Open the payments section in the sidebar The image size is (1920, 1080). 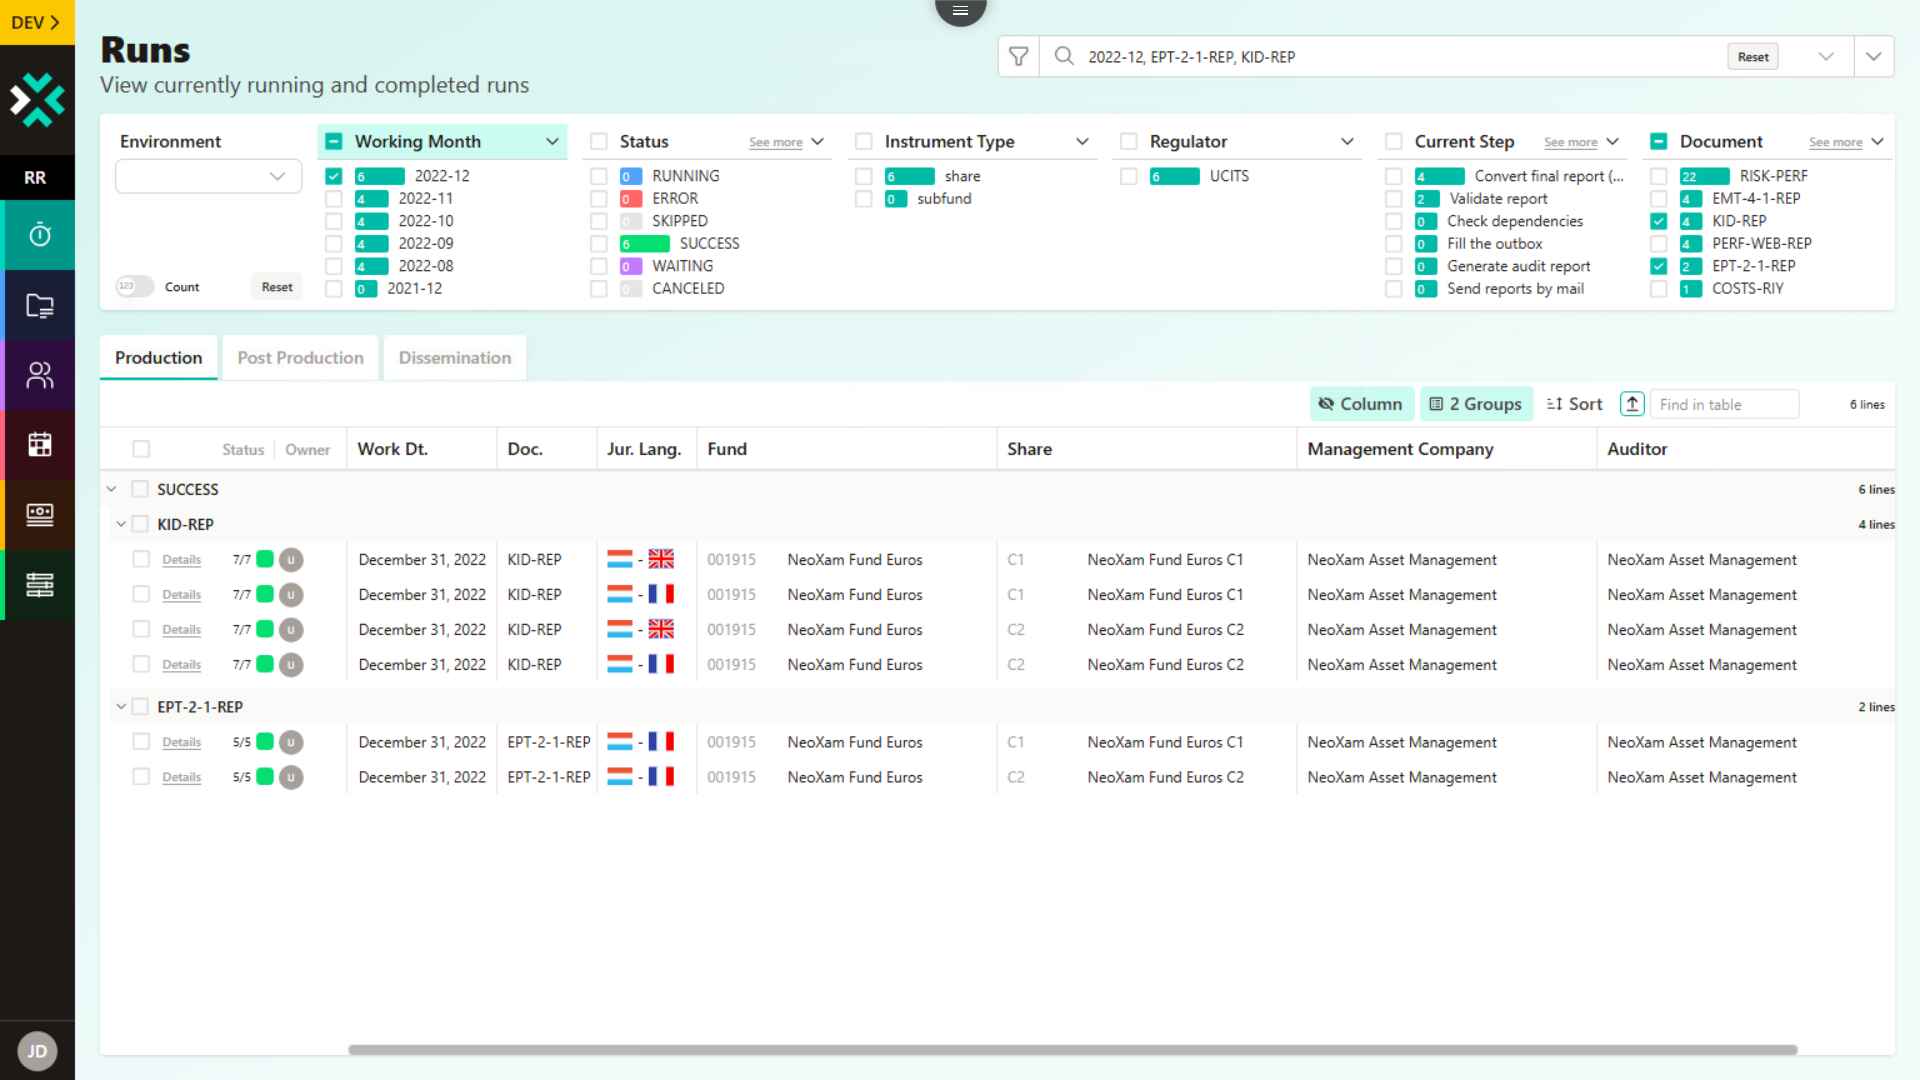pyautogui.click(x=40, y=514)
